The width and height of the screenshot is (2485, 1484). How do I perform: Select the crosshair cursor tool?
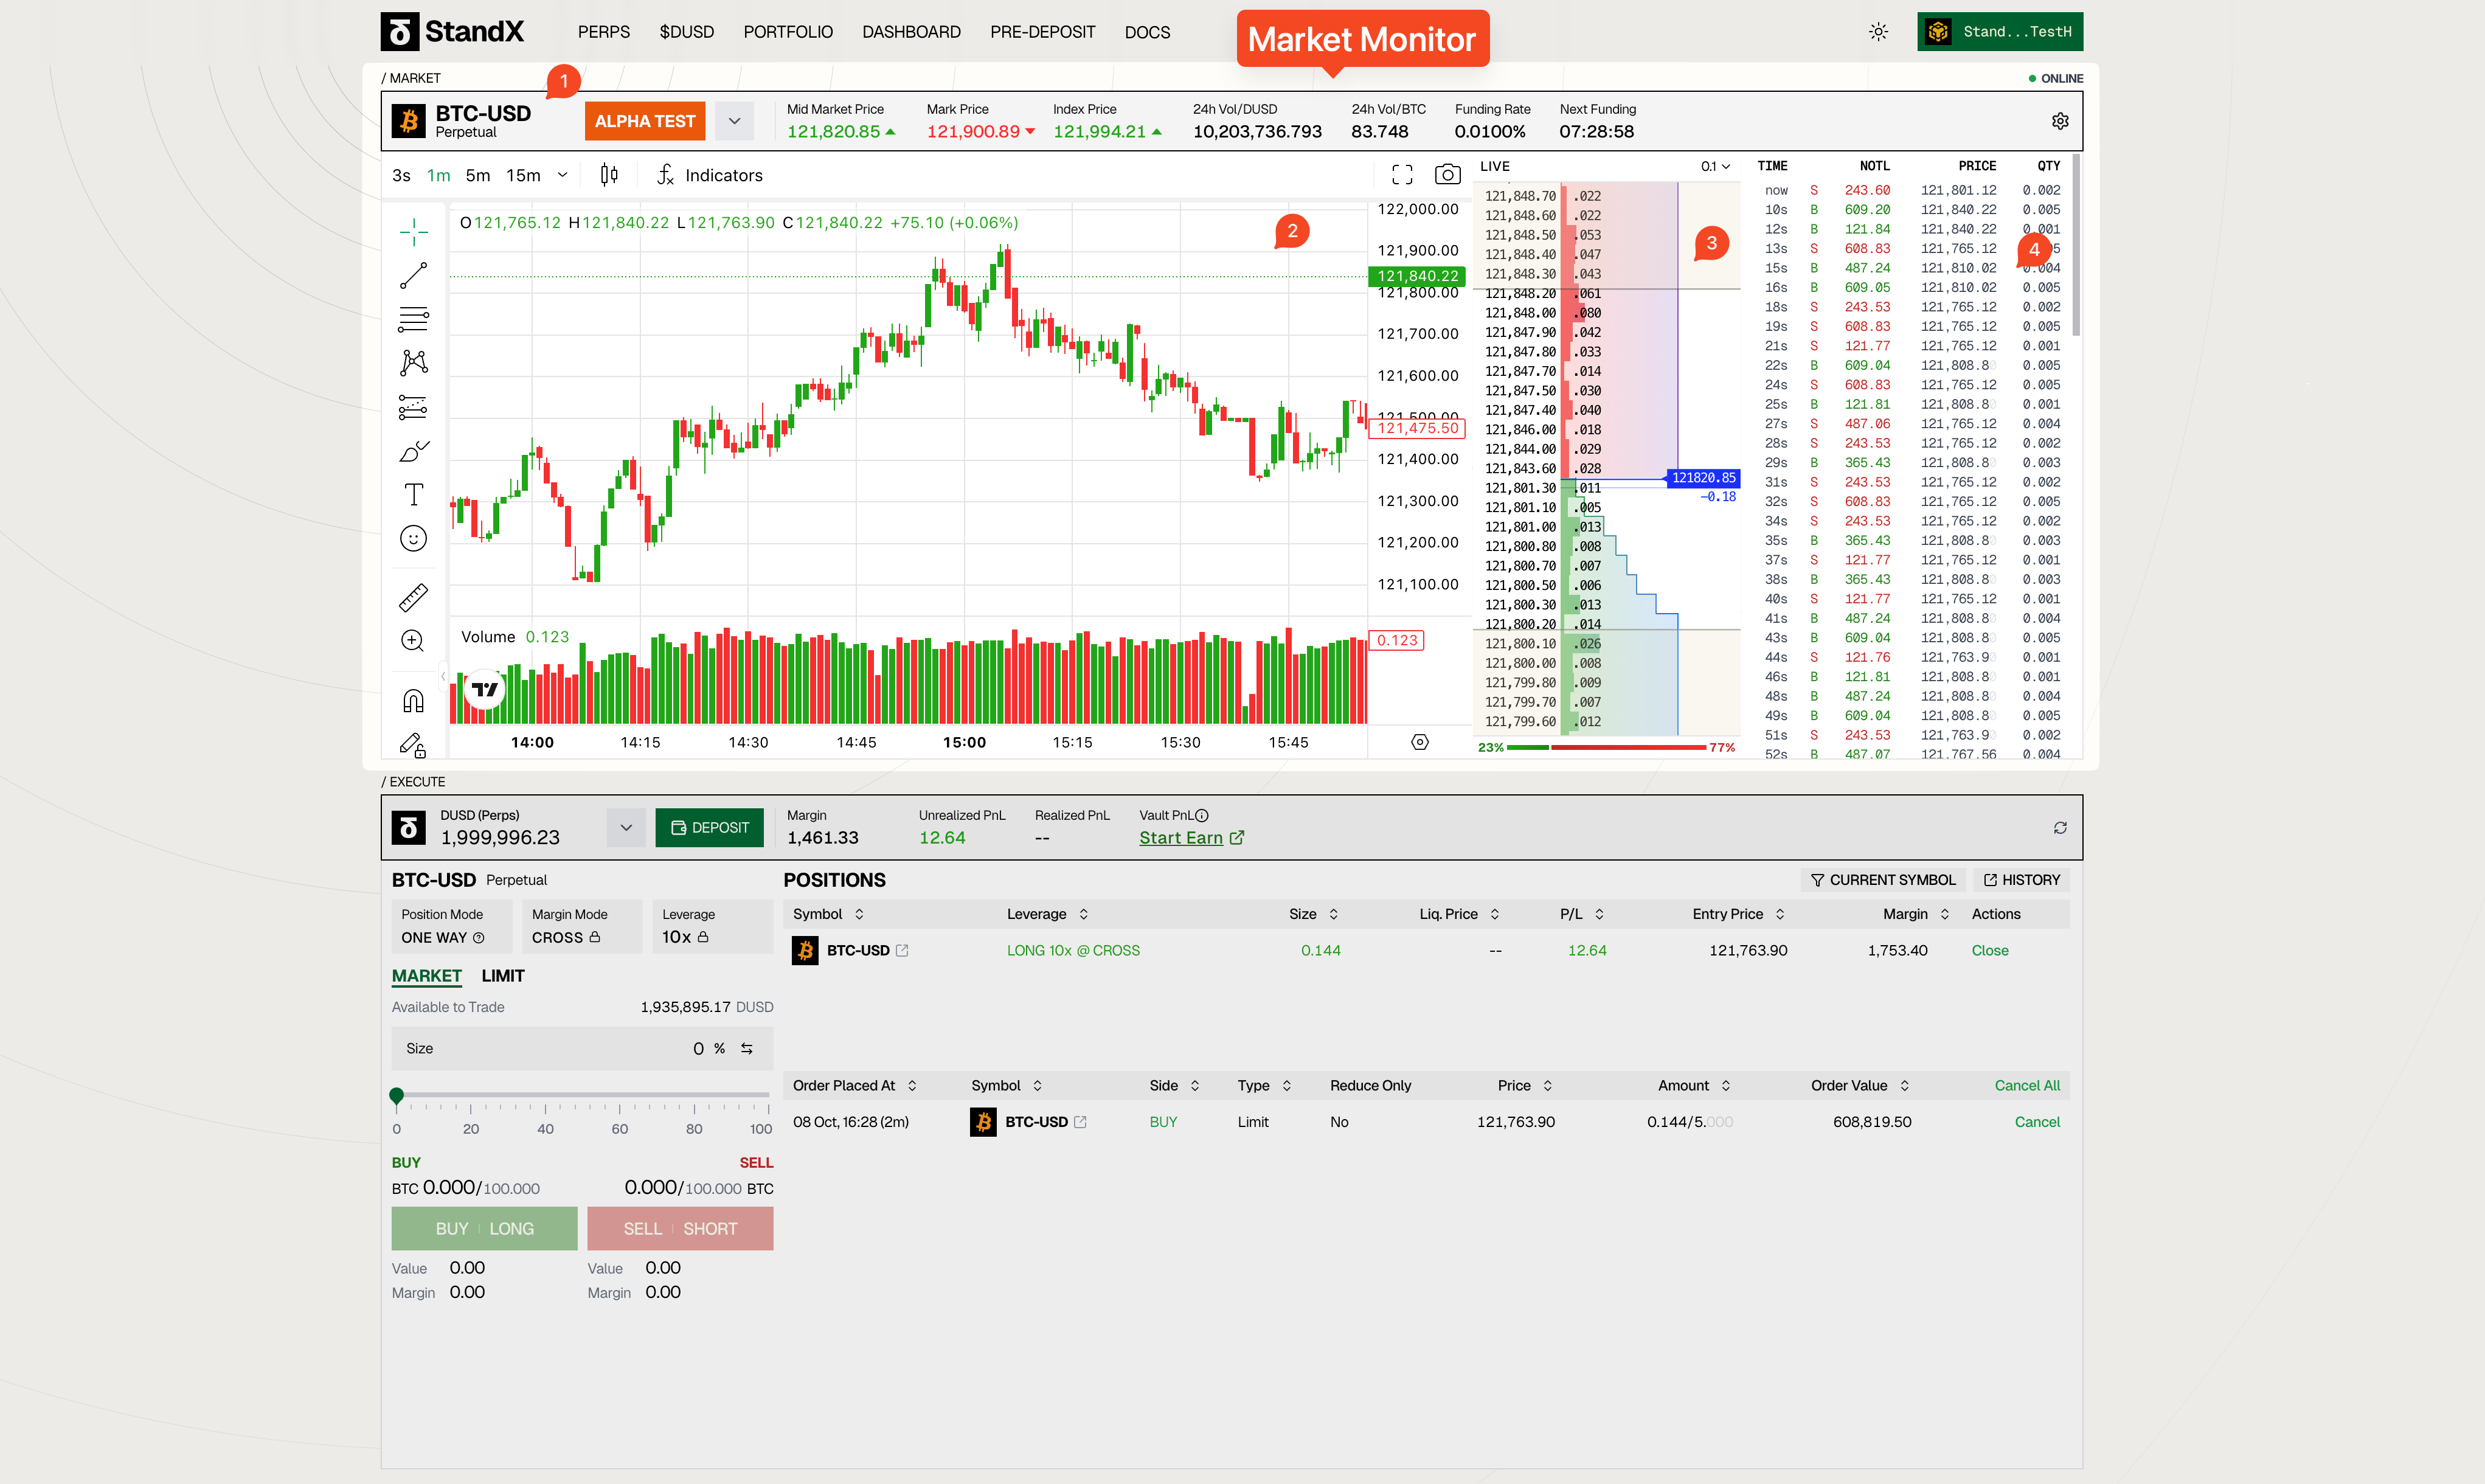(413, 232)
